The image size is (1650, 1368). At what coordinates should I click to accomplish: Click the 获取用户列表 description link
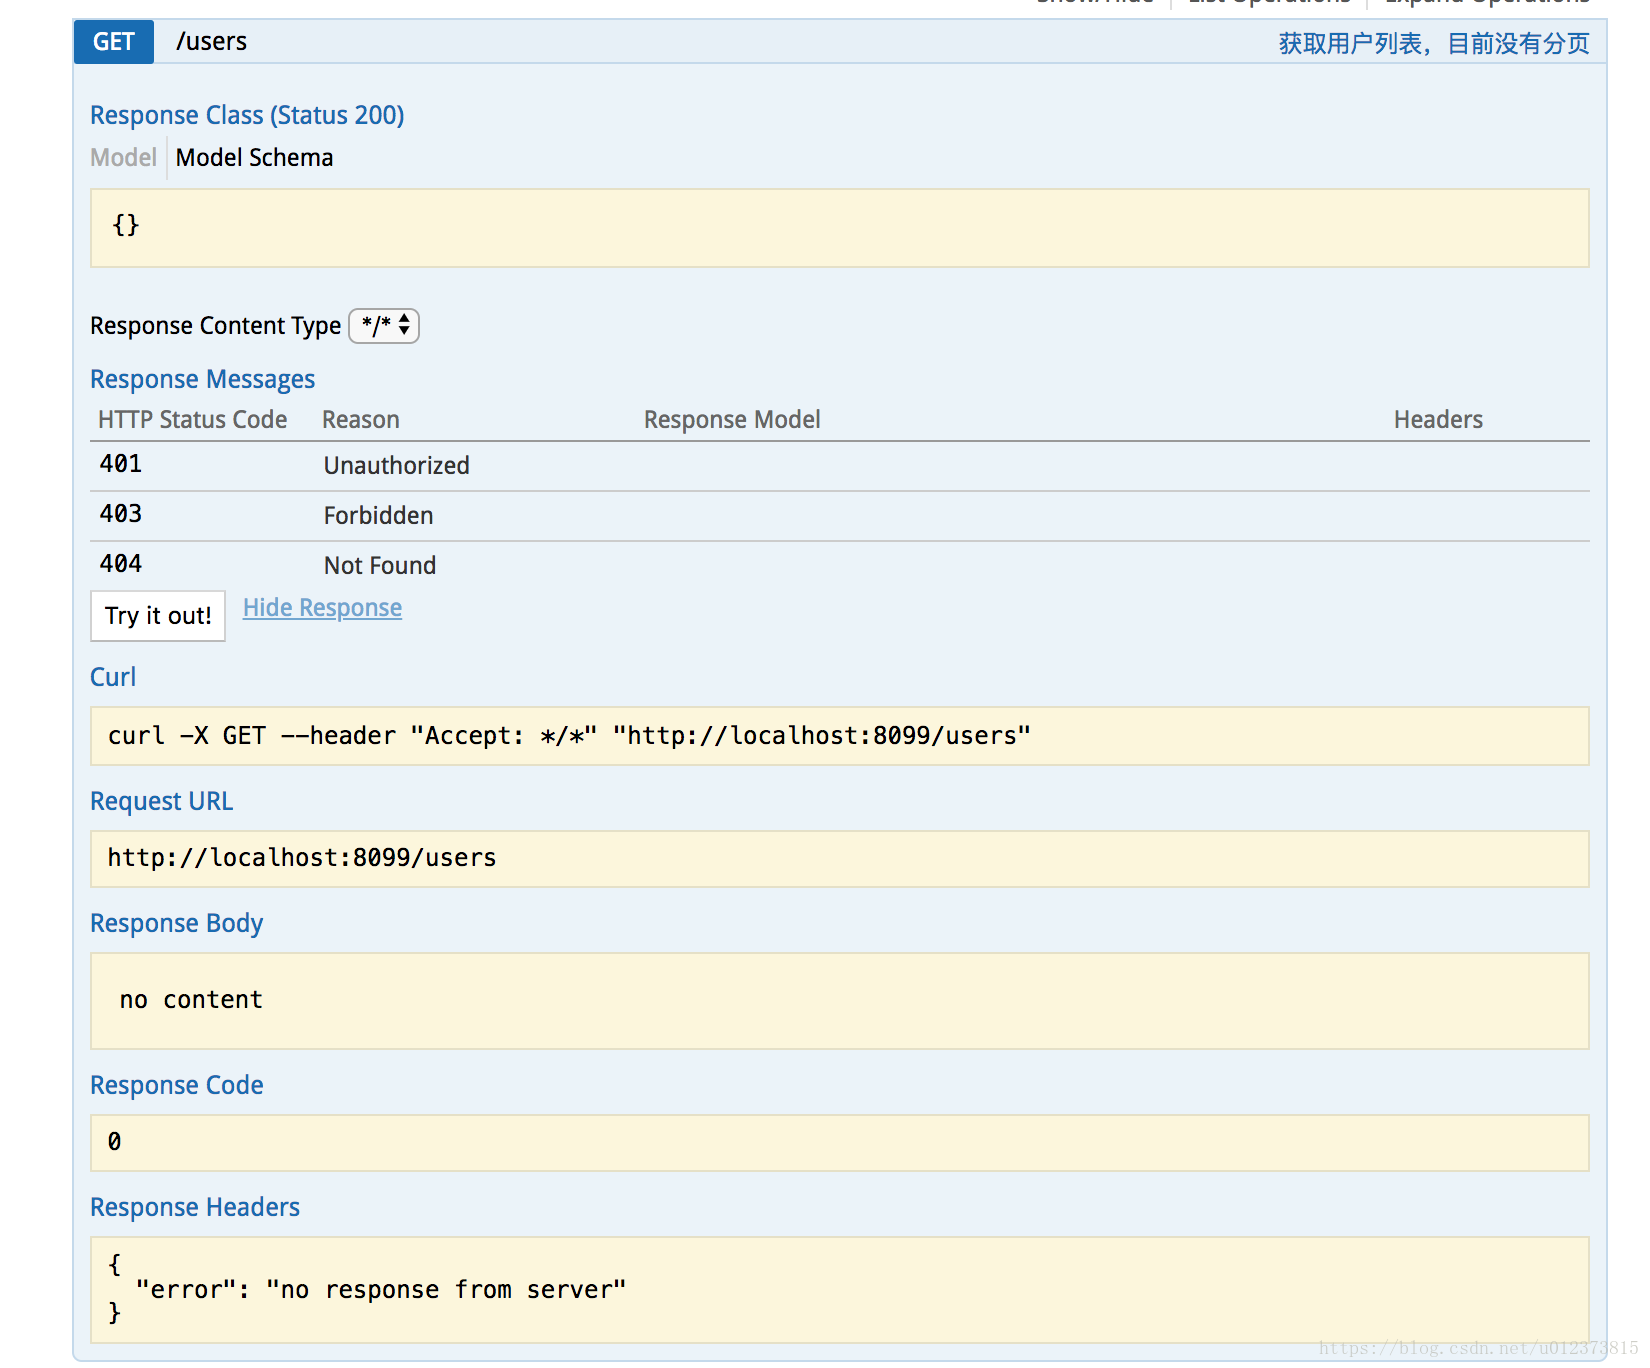(1433, 44)
